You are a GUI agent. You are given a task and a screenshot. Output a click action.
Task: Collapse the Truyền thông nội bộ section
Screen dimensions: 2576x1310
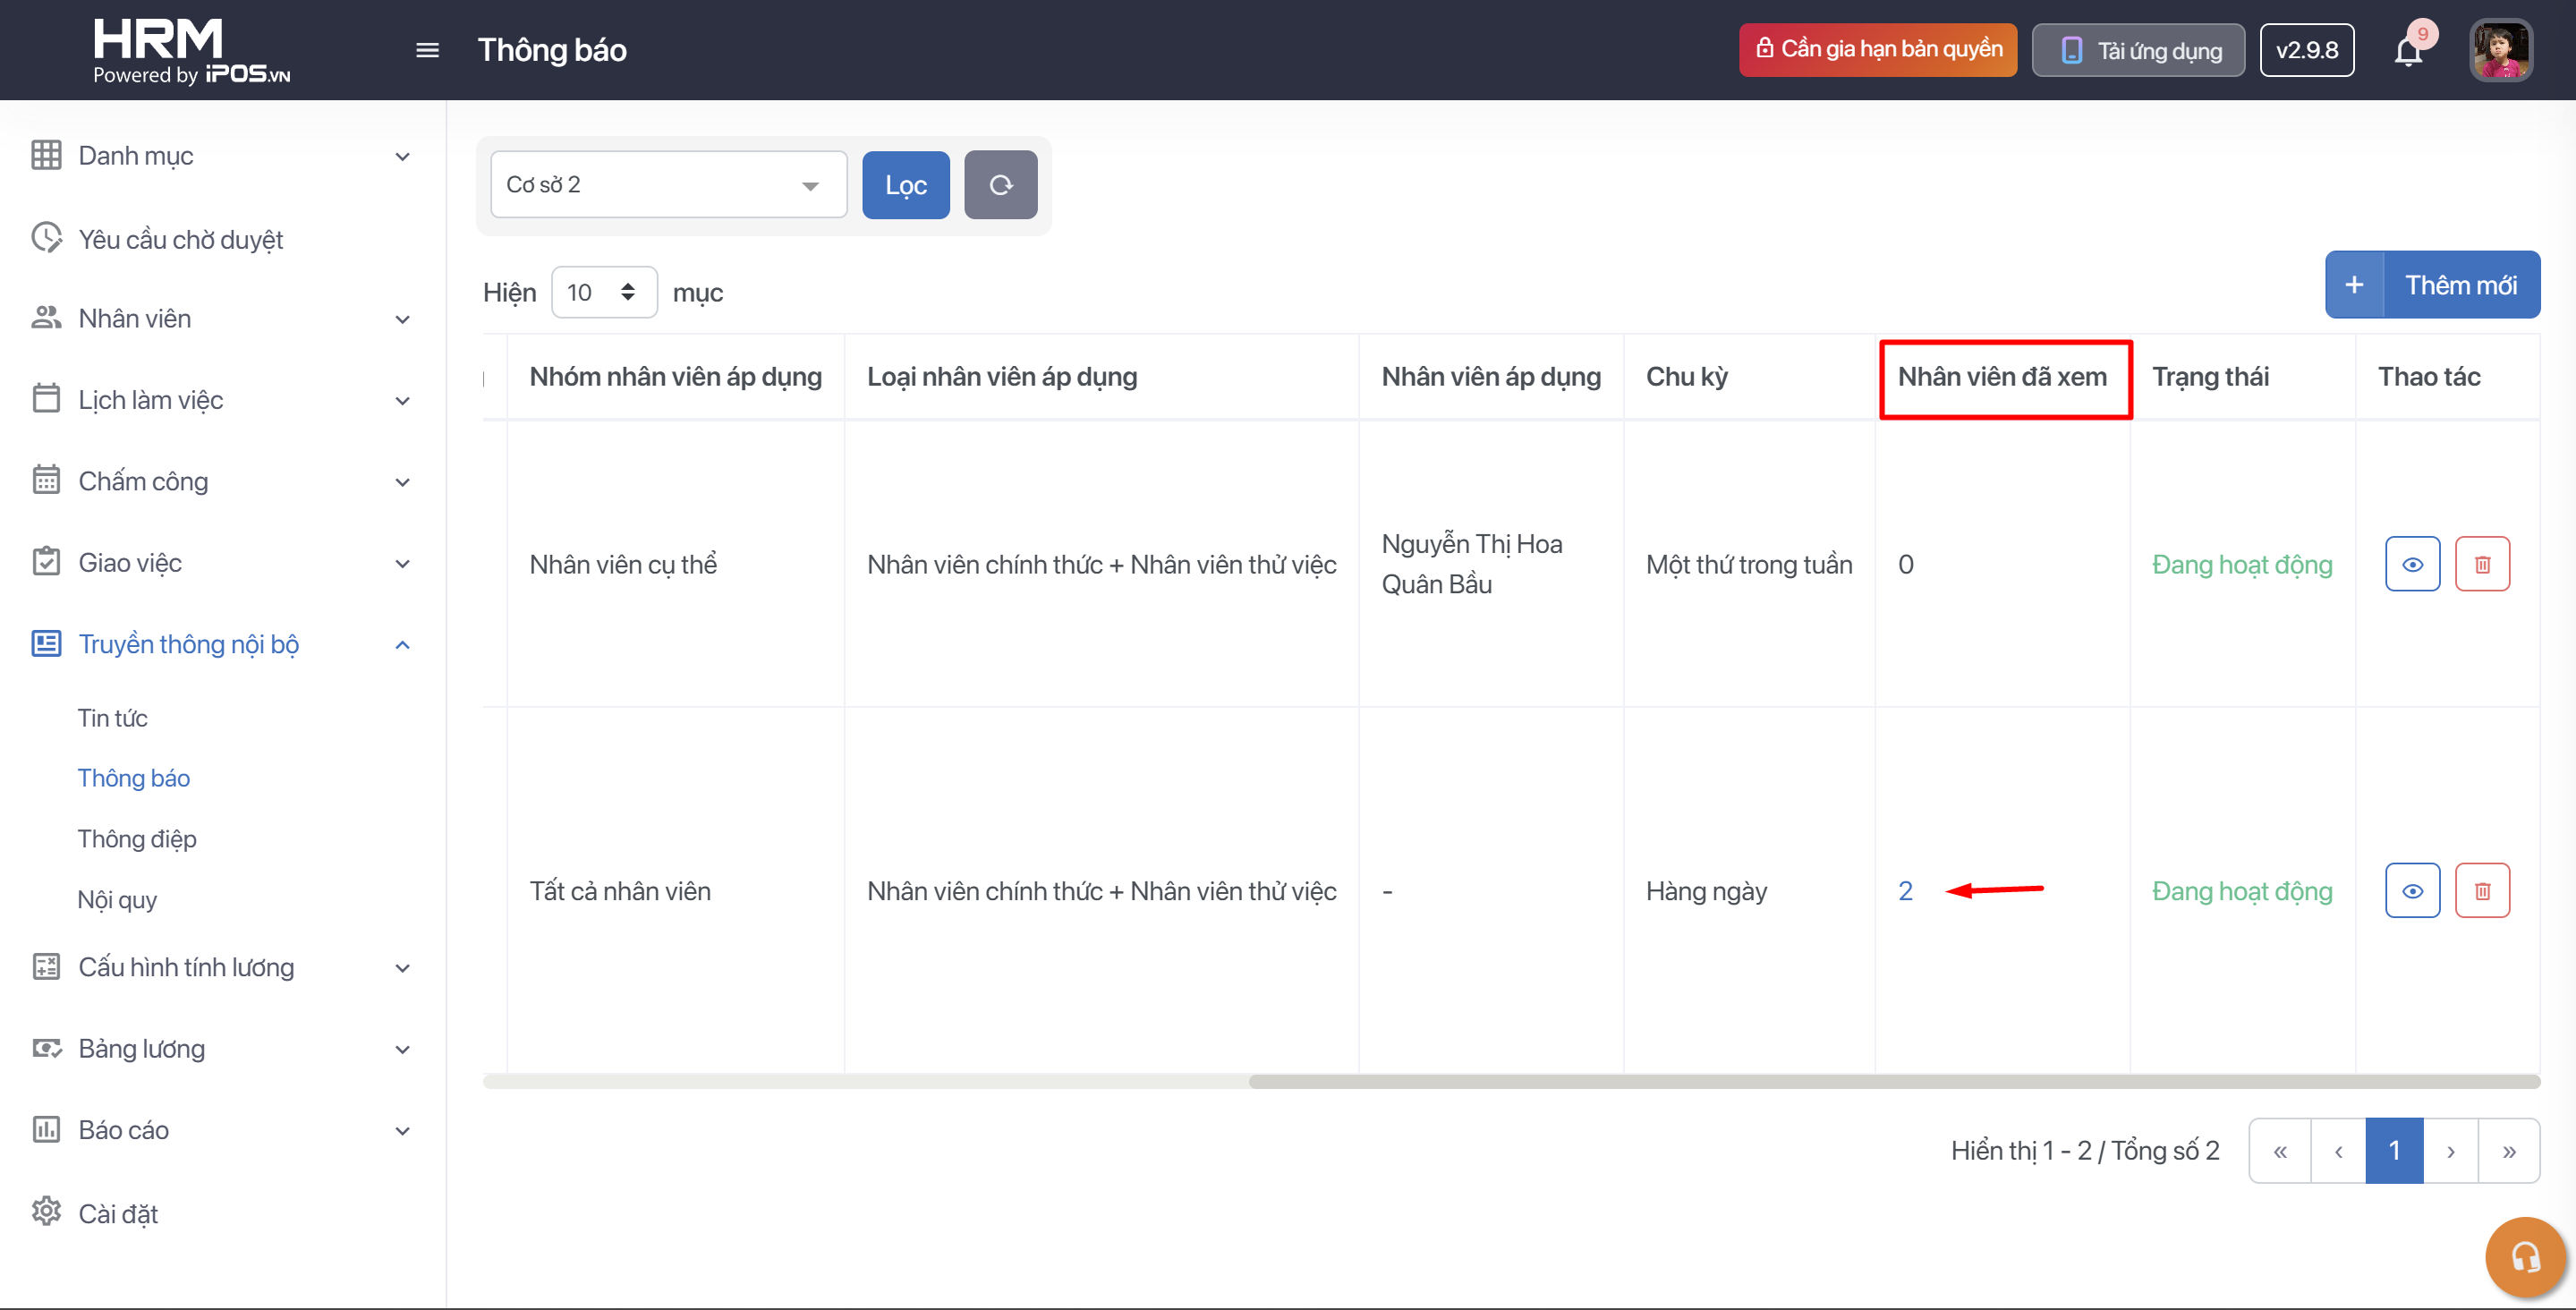tap(402, 645)
